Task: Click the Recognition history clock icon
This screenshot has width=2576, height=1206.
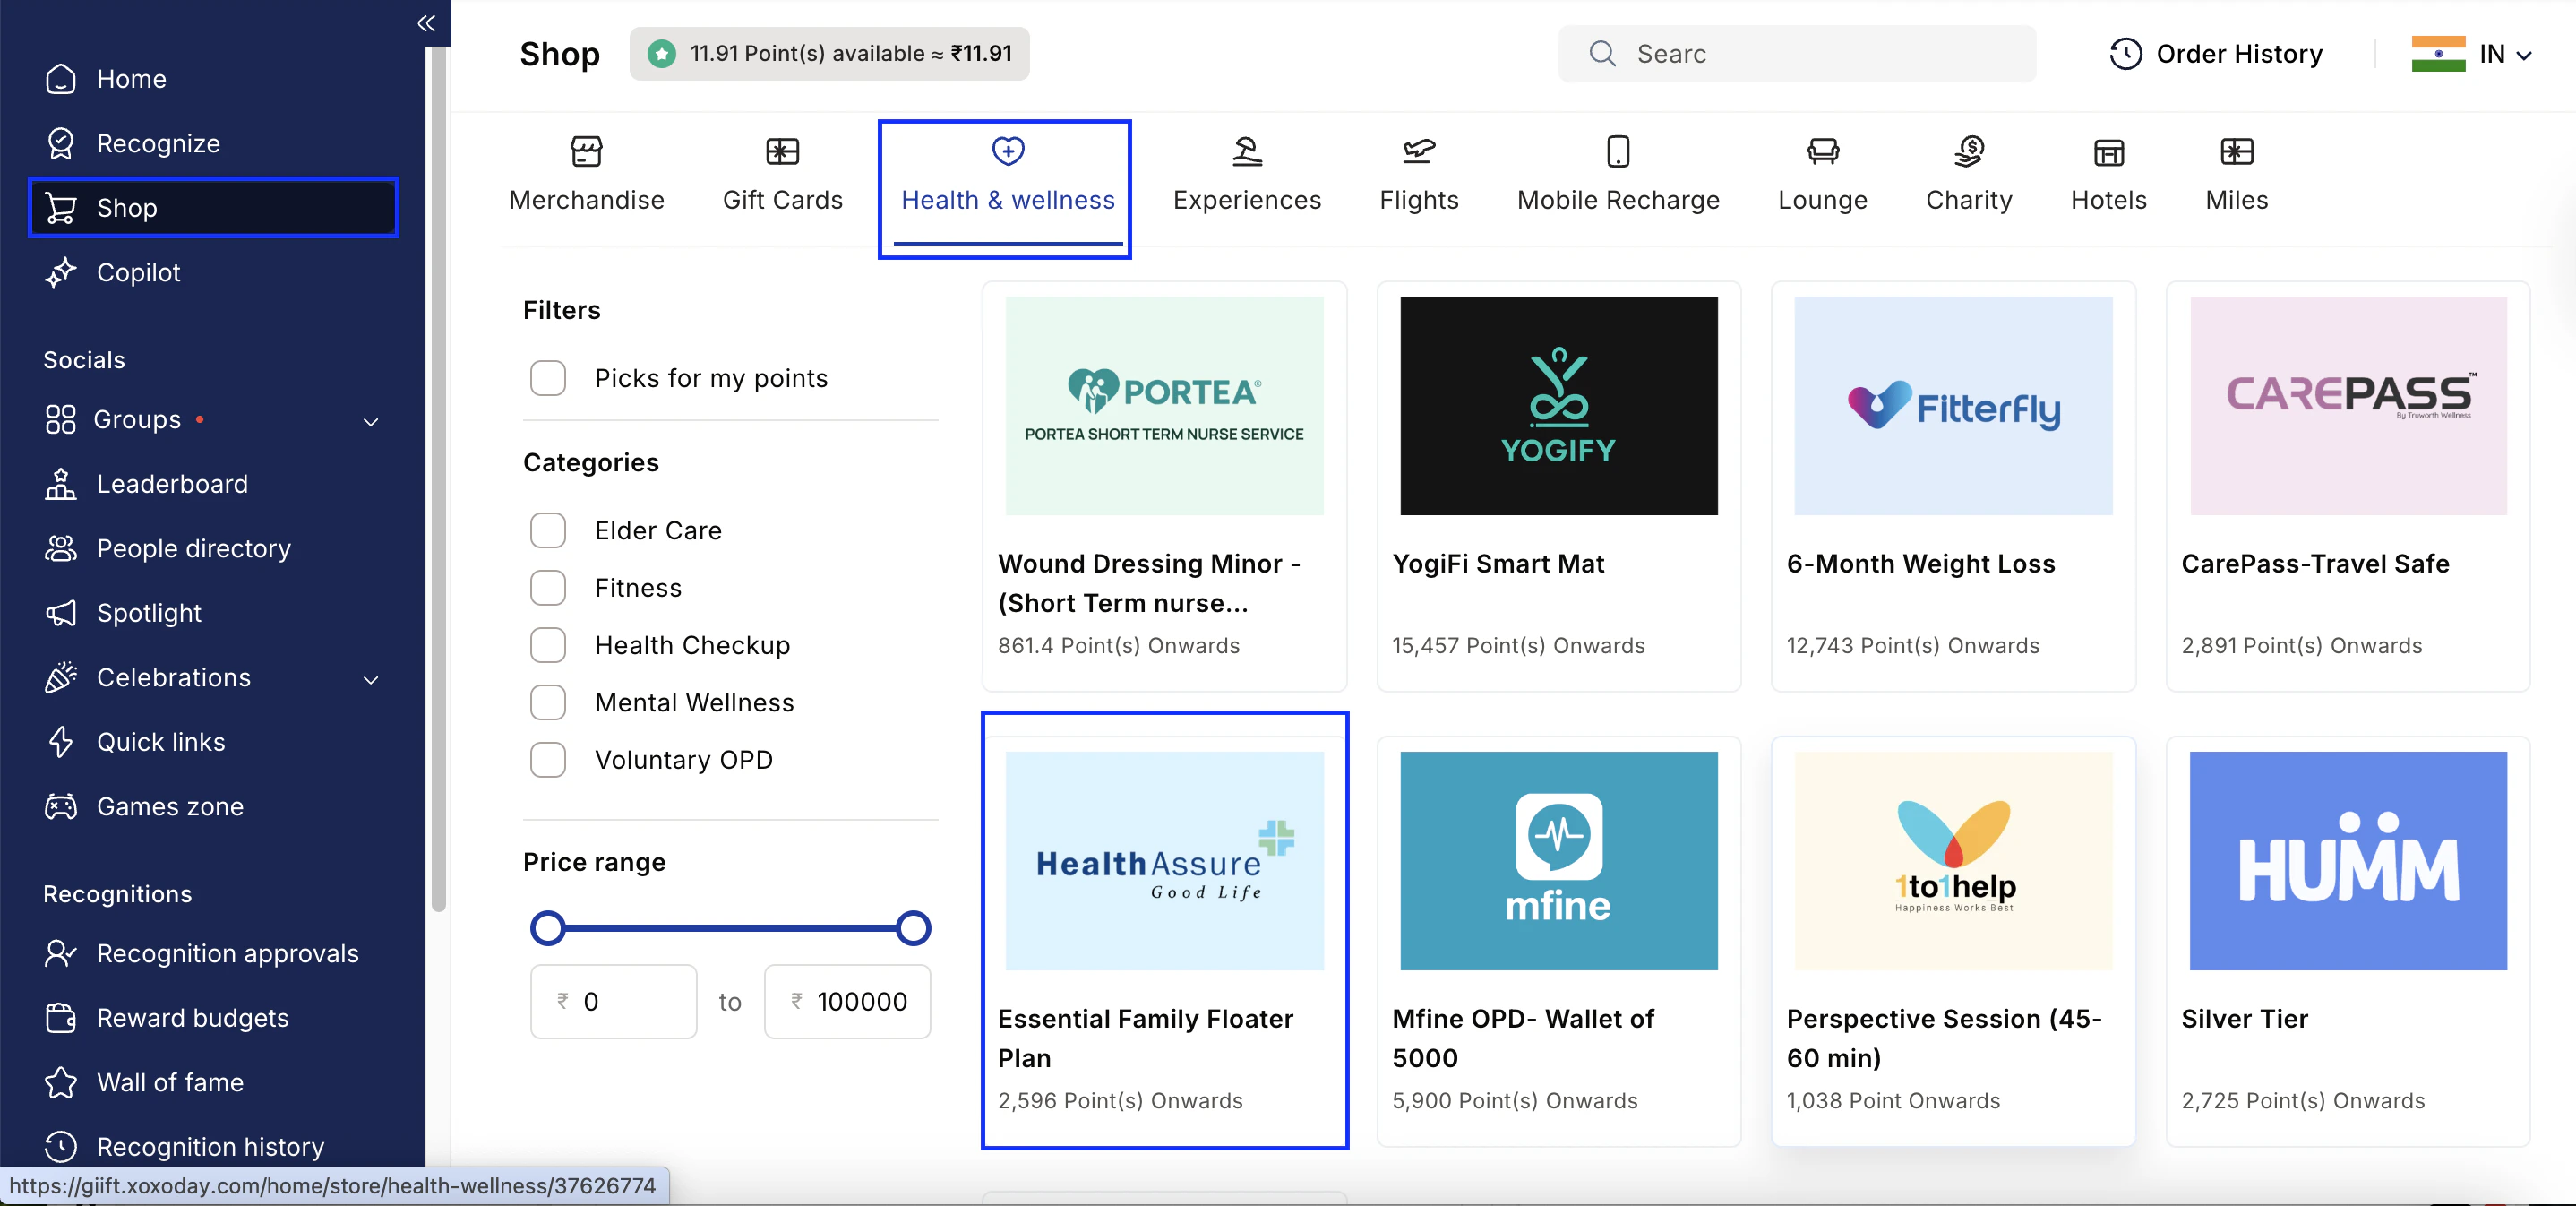Action: (x=61, y=1147)
